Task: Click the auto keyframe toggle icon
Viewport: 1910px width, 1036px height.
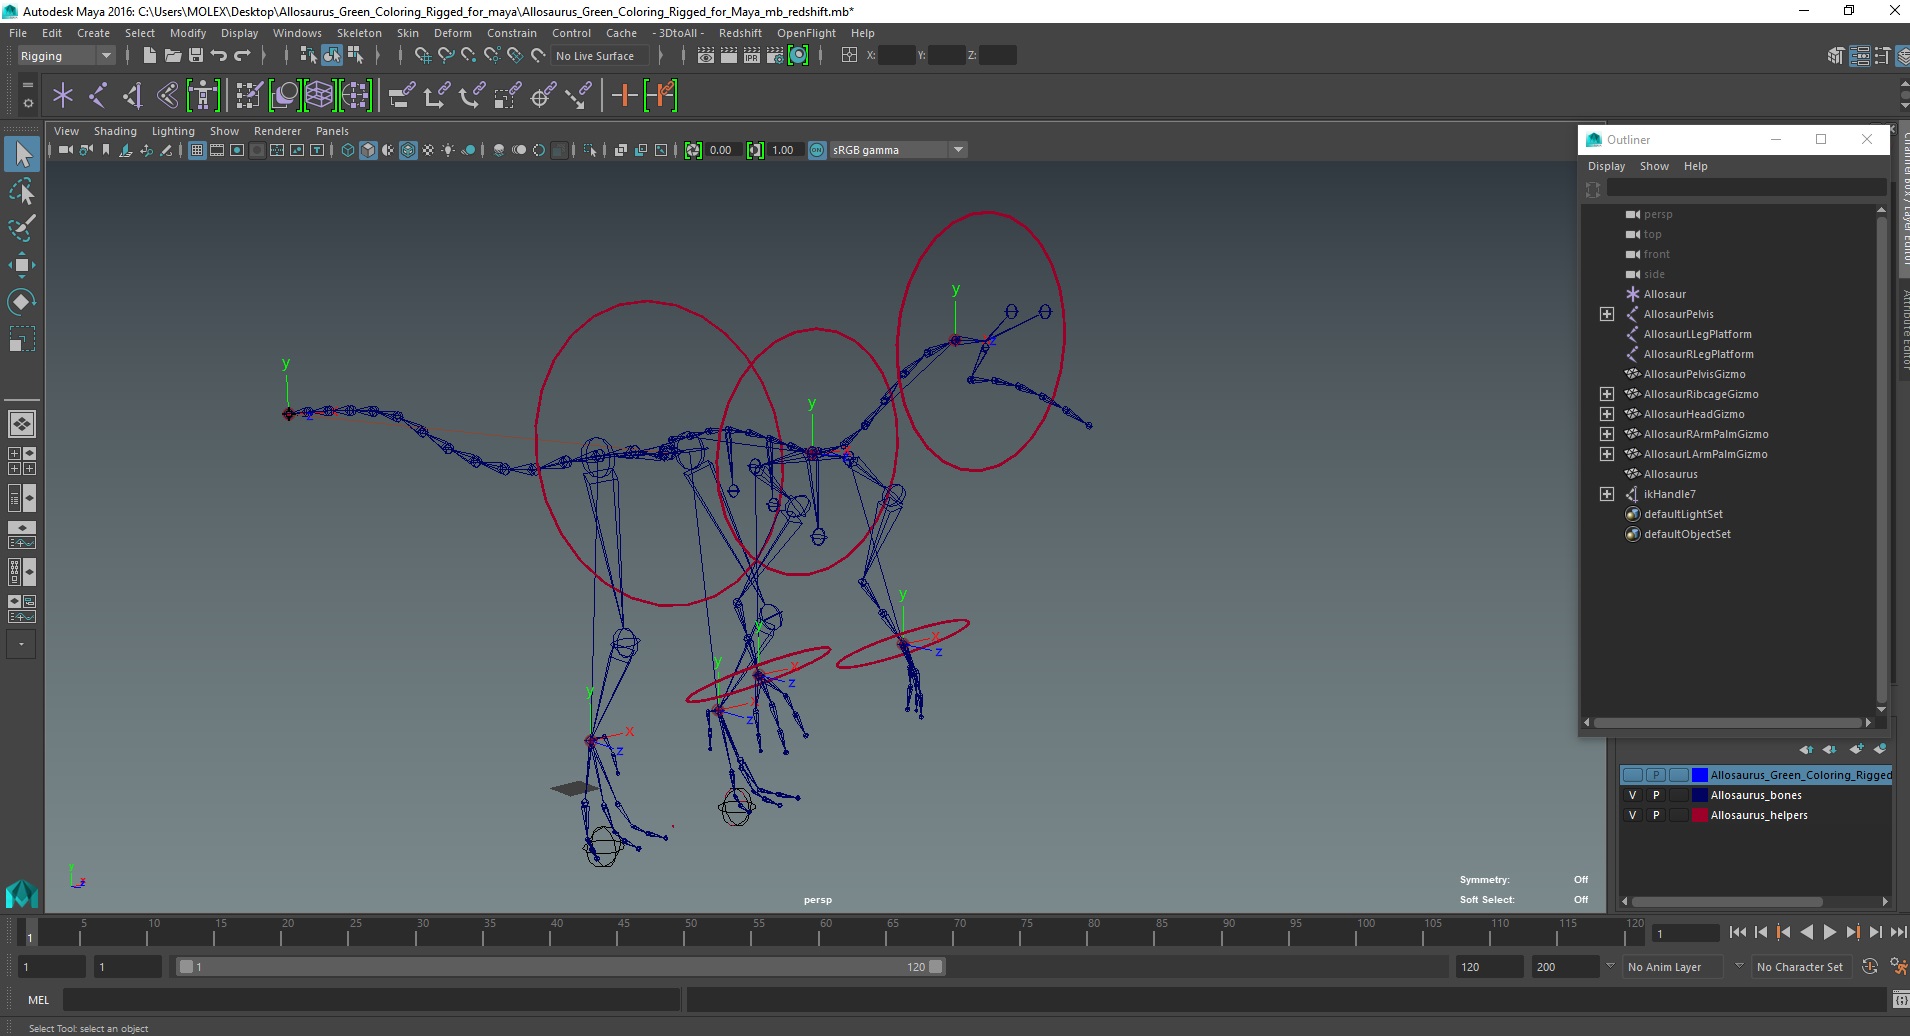Action: pyautogui.click(x=1870, y=967)
